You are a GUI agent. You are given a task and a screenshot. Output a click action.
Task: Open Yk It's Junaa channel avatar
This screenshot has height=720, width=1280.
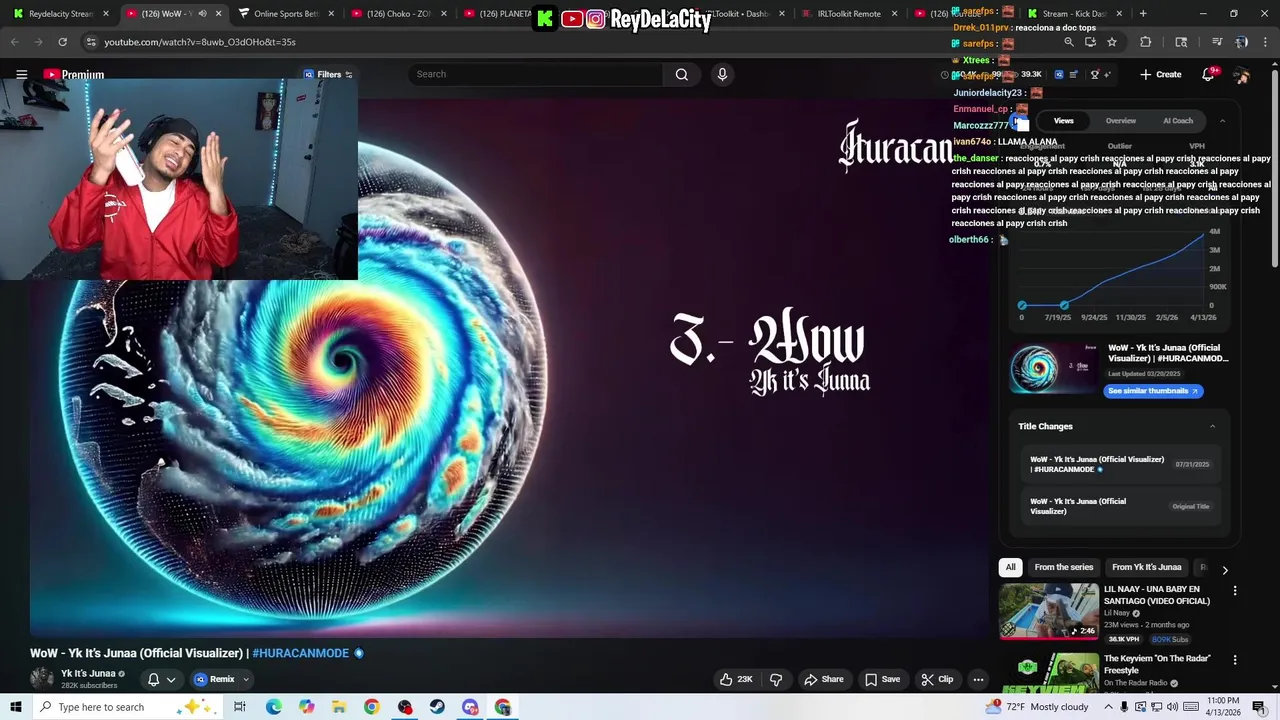42,678
